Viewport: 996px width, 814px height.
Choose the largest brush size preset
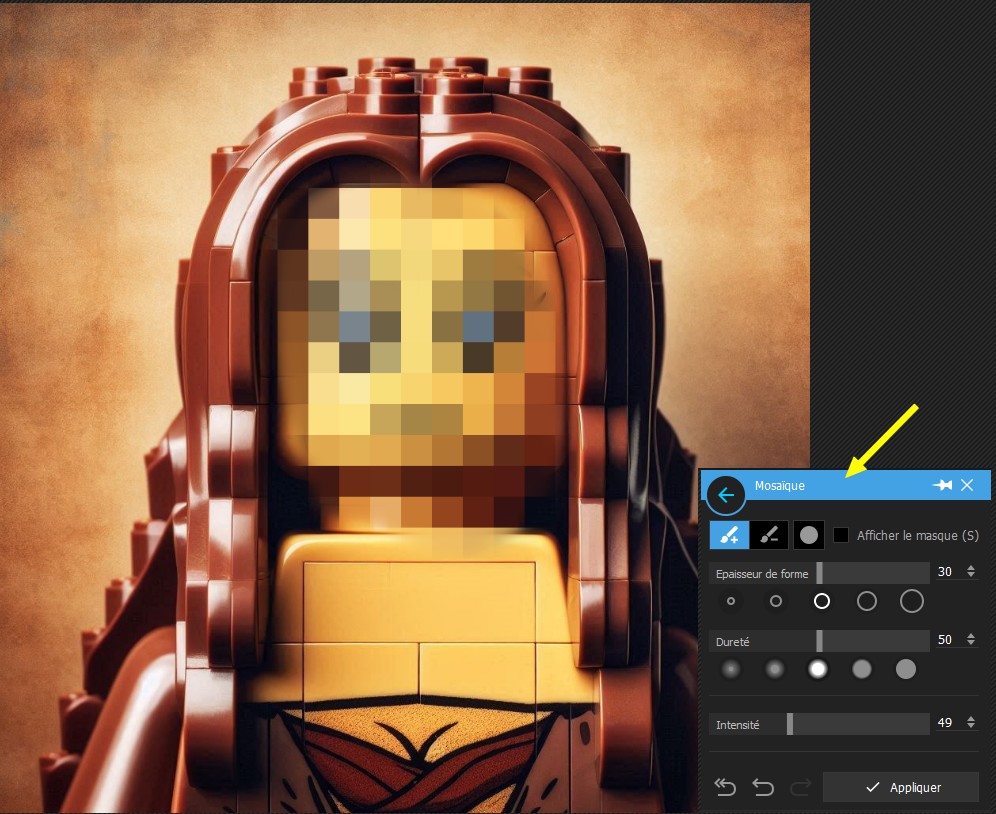pyautogui.click(x=912, y=601)
